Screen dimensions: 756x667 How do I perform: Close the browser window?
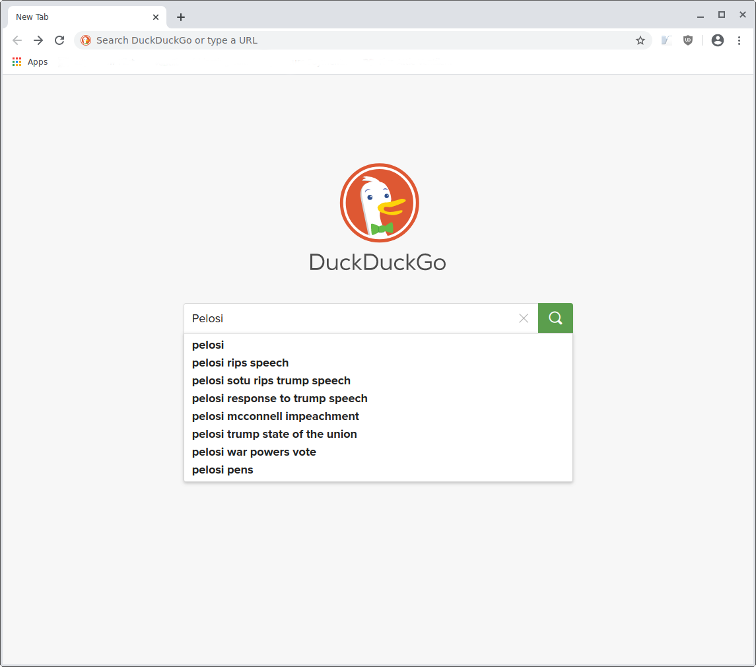(743, 15)
